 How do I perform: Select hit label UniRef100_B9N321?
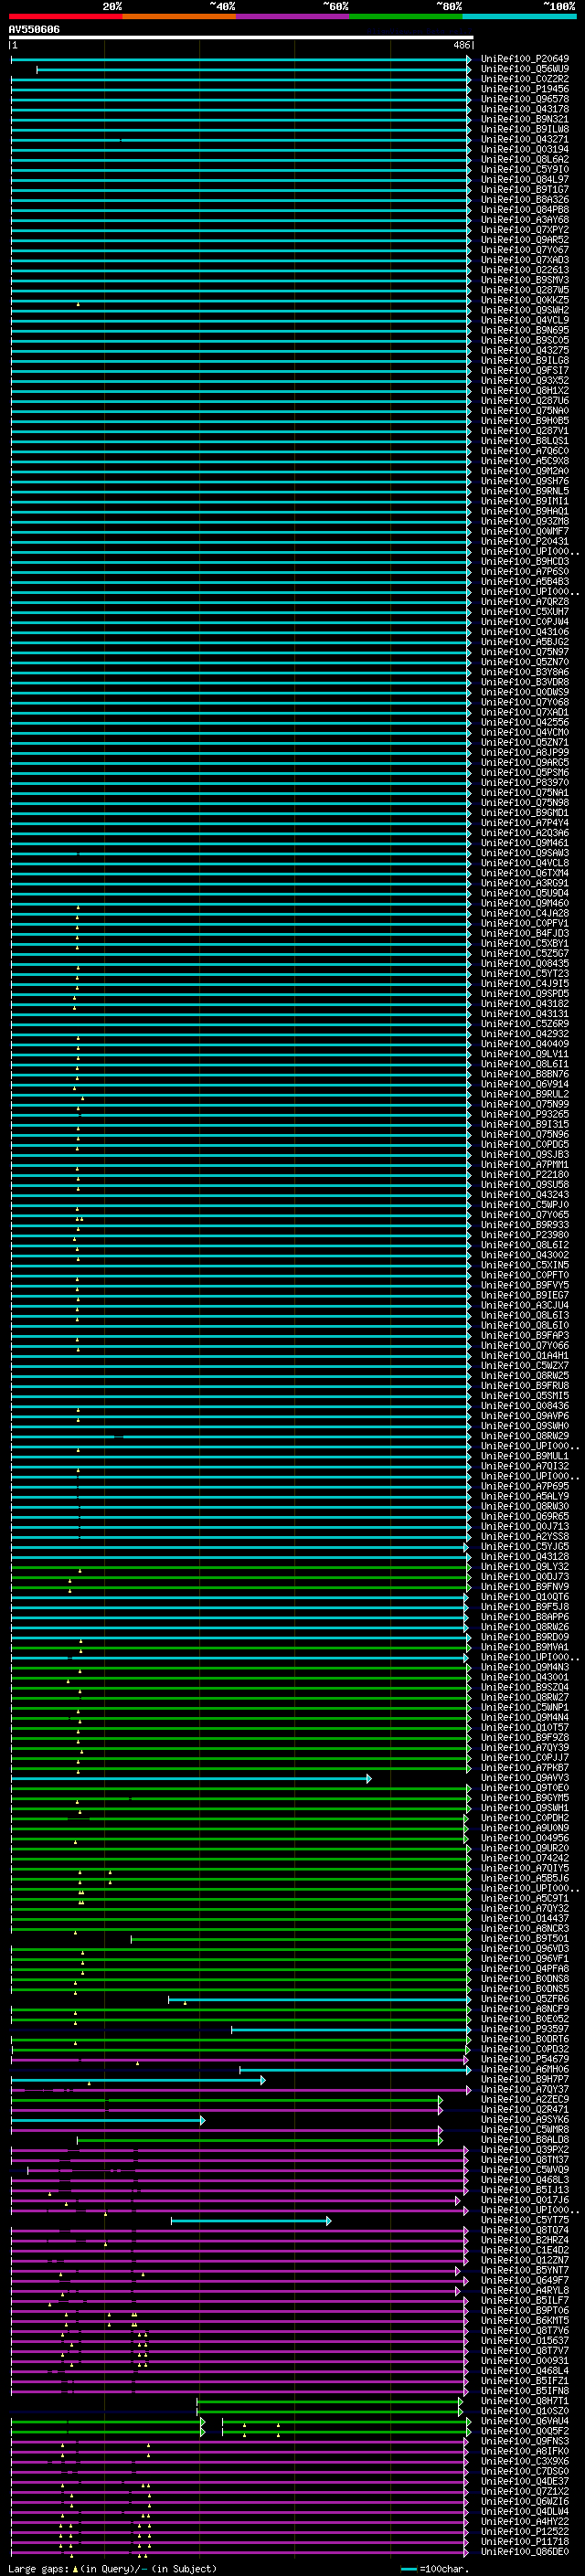pyautogui.click(x=525, y=119)
